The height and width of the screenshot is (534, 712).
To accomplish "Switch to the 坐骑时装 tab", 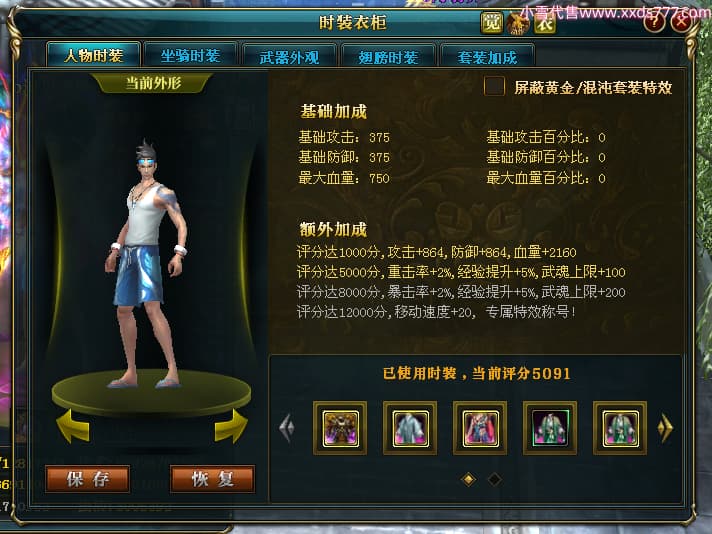I will [x=190, y=56].
